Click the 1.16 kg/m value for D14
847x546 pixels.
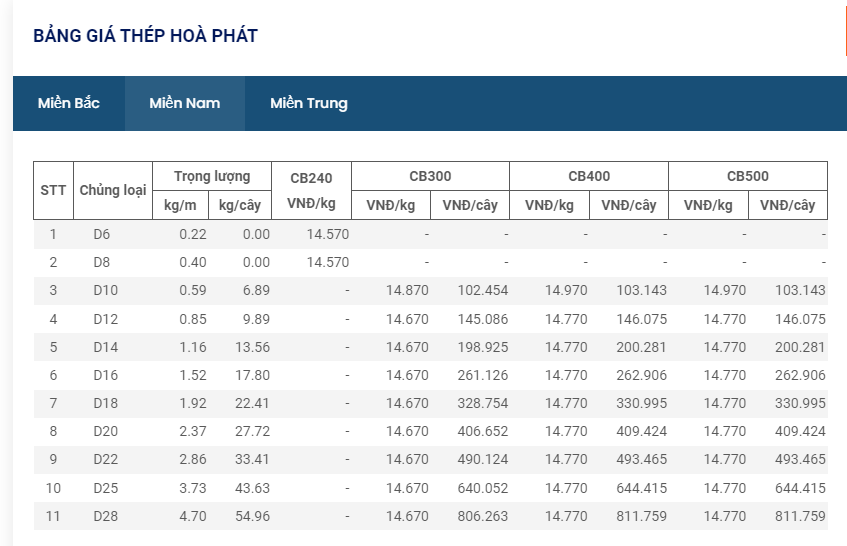point(193,347)
